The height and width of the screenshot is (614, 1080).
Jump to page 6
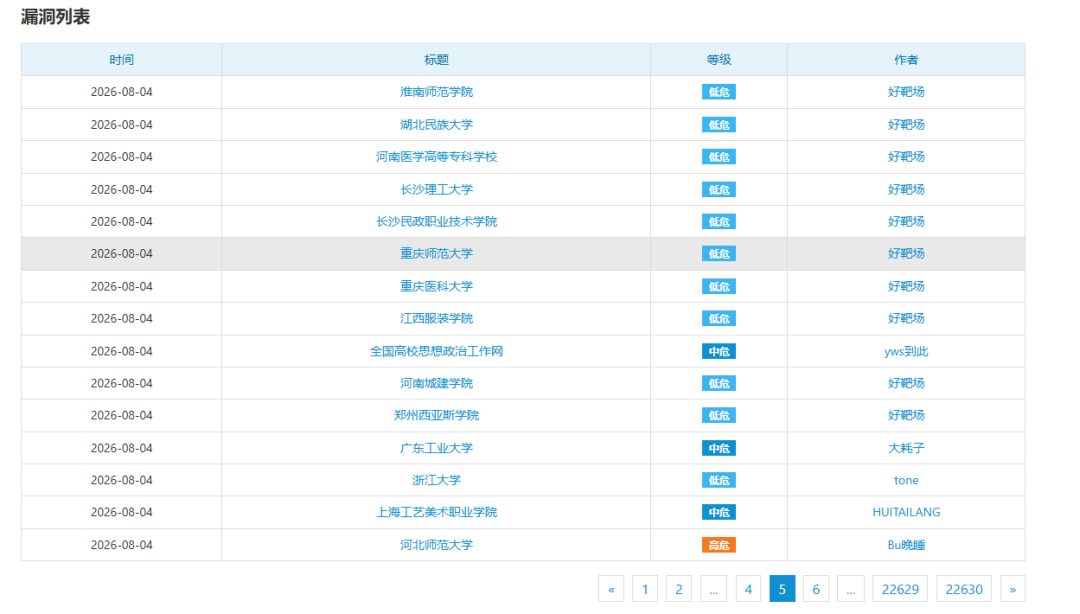tap(816, 589)
